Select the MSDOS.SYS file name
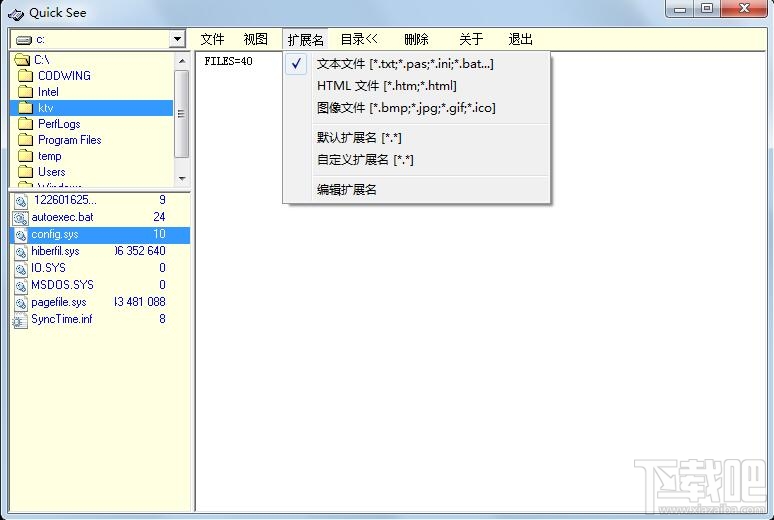The width and height of the screenshot is (774, 520). click(x=62, y=285)
